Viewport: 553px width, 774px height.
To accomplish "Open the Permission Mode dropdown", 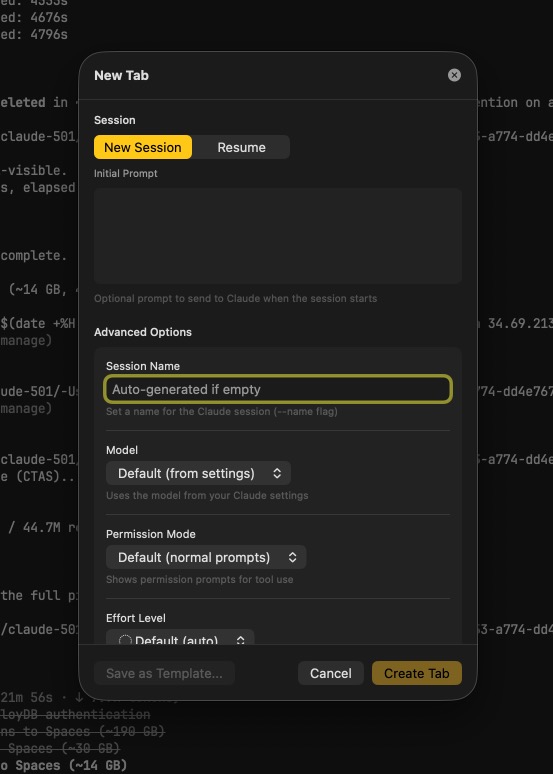I will pyautogui.click(x=206, y=557).
